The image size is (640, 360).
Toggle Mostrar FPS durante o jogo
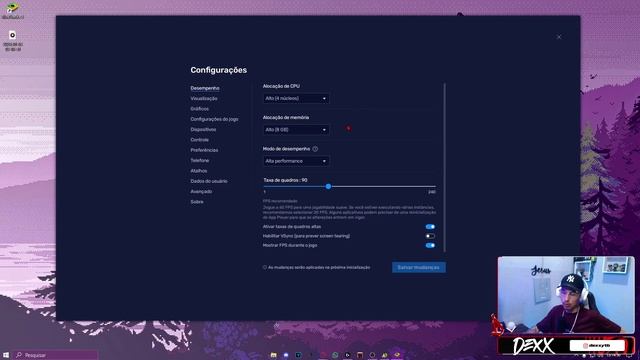coord(430,245)
